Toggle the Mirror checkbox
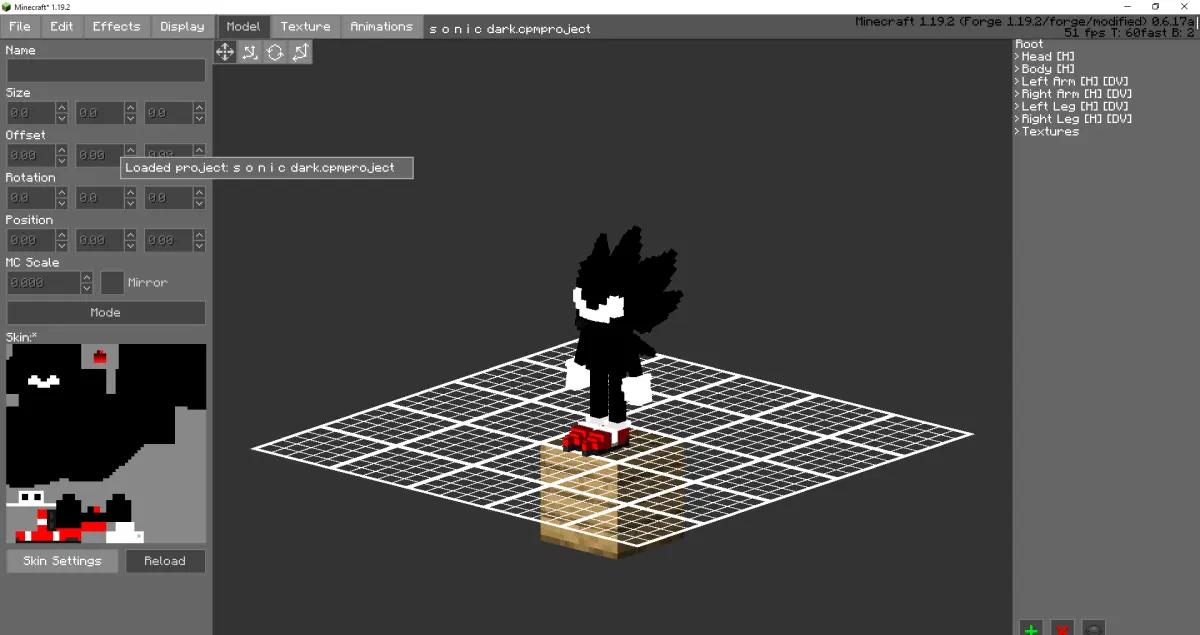This screenshot has width=1200, height=635. [112, 283]
